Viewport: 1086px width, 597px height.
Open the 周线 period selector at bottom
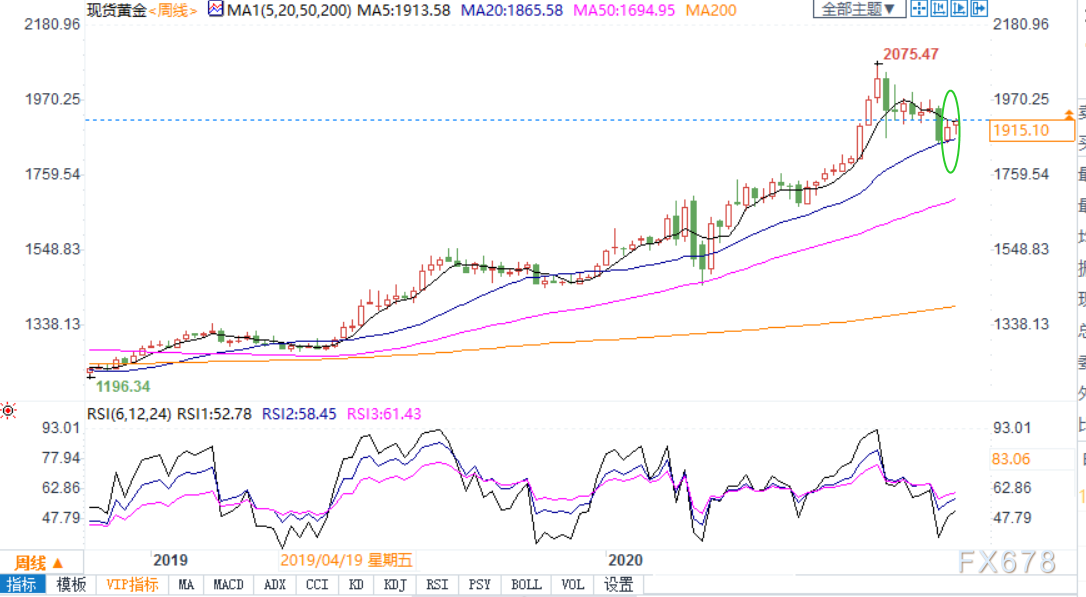pos(41,563)
